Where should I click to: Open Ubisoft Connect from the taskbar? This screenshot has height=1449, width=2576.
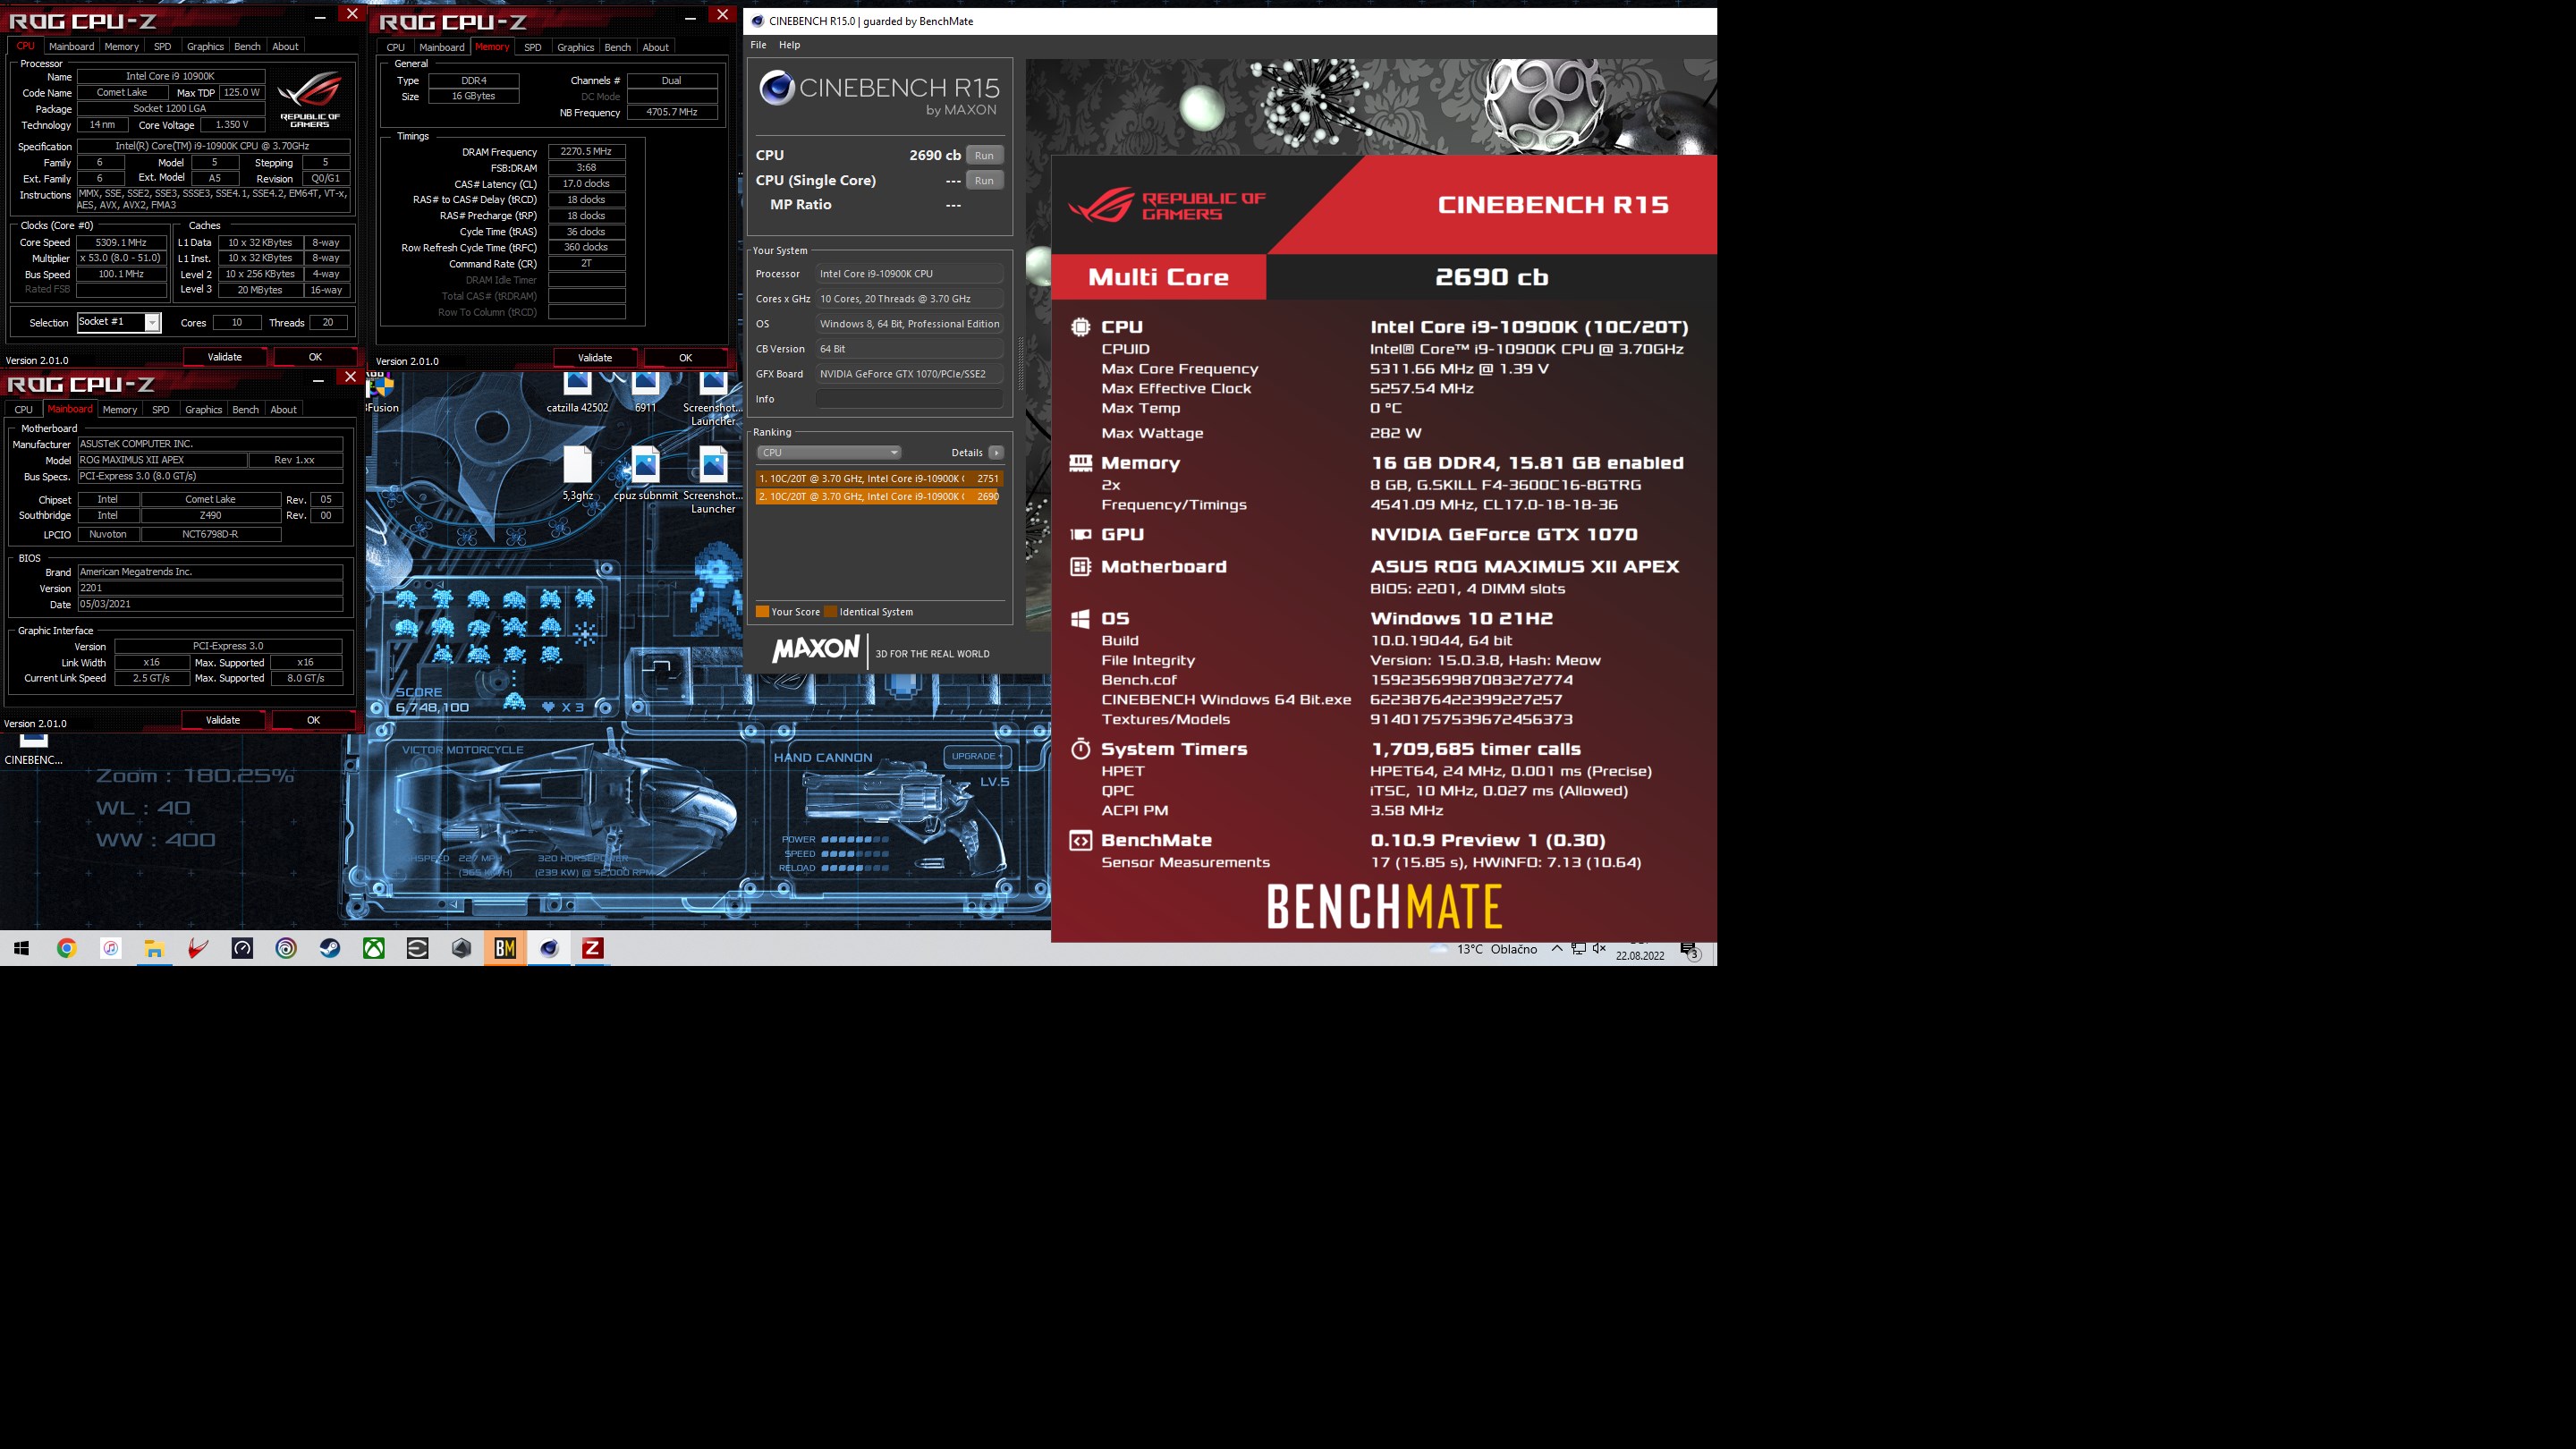click(x=286, y=948)
